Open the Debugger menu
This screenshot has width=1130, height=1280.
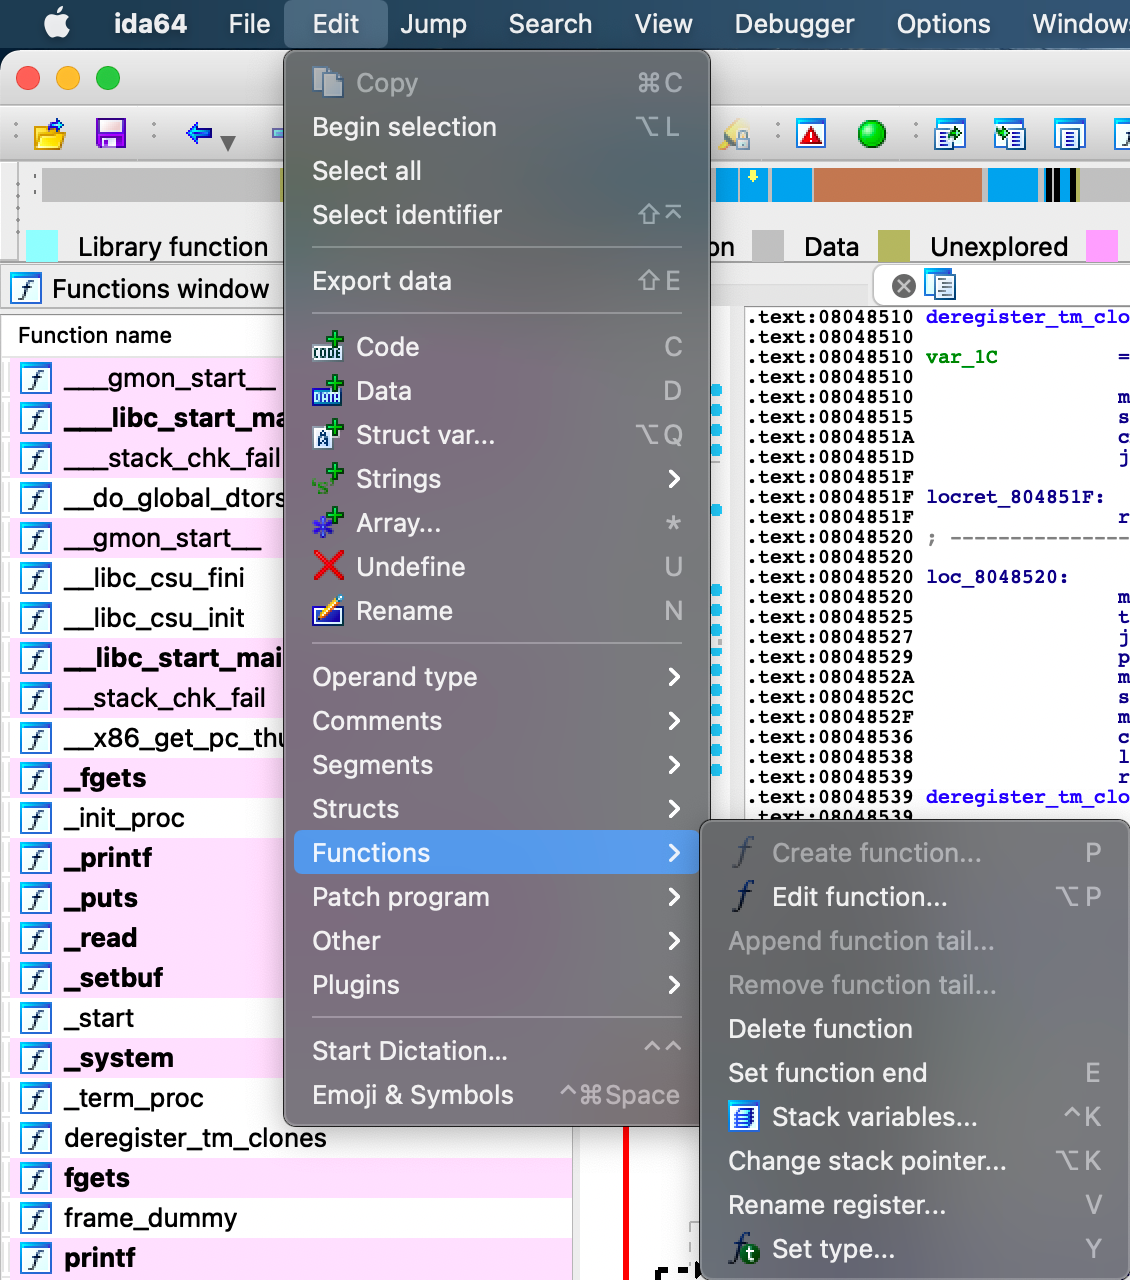tap(794, 24)
